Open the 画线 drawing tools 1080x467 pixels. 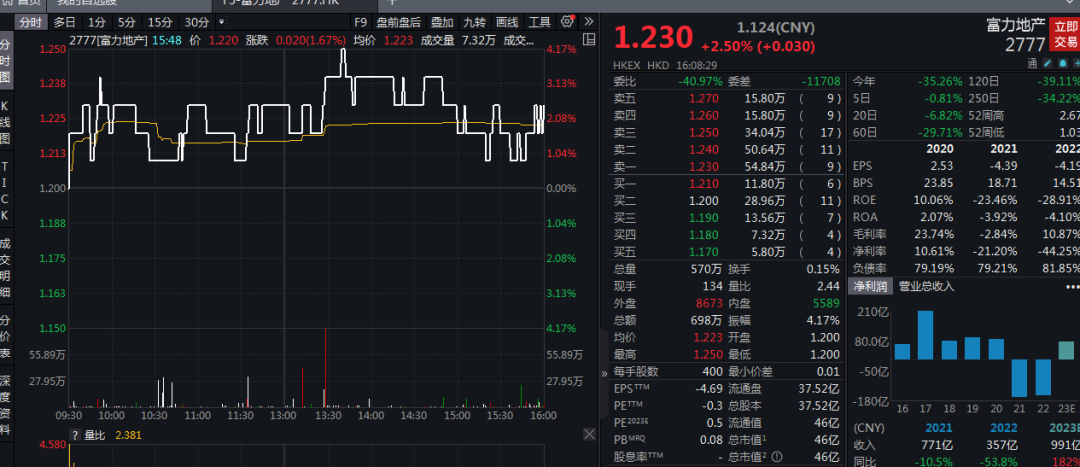[x=507, y=22]
